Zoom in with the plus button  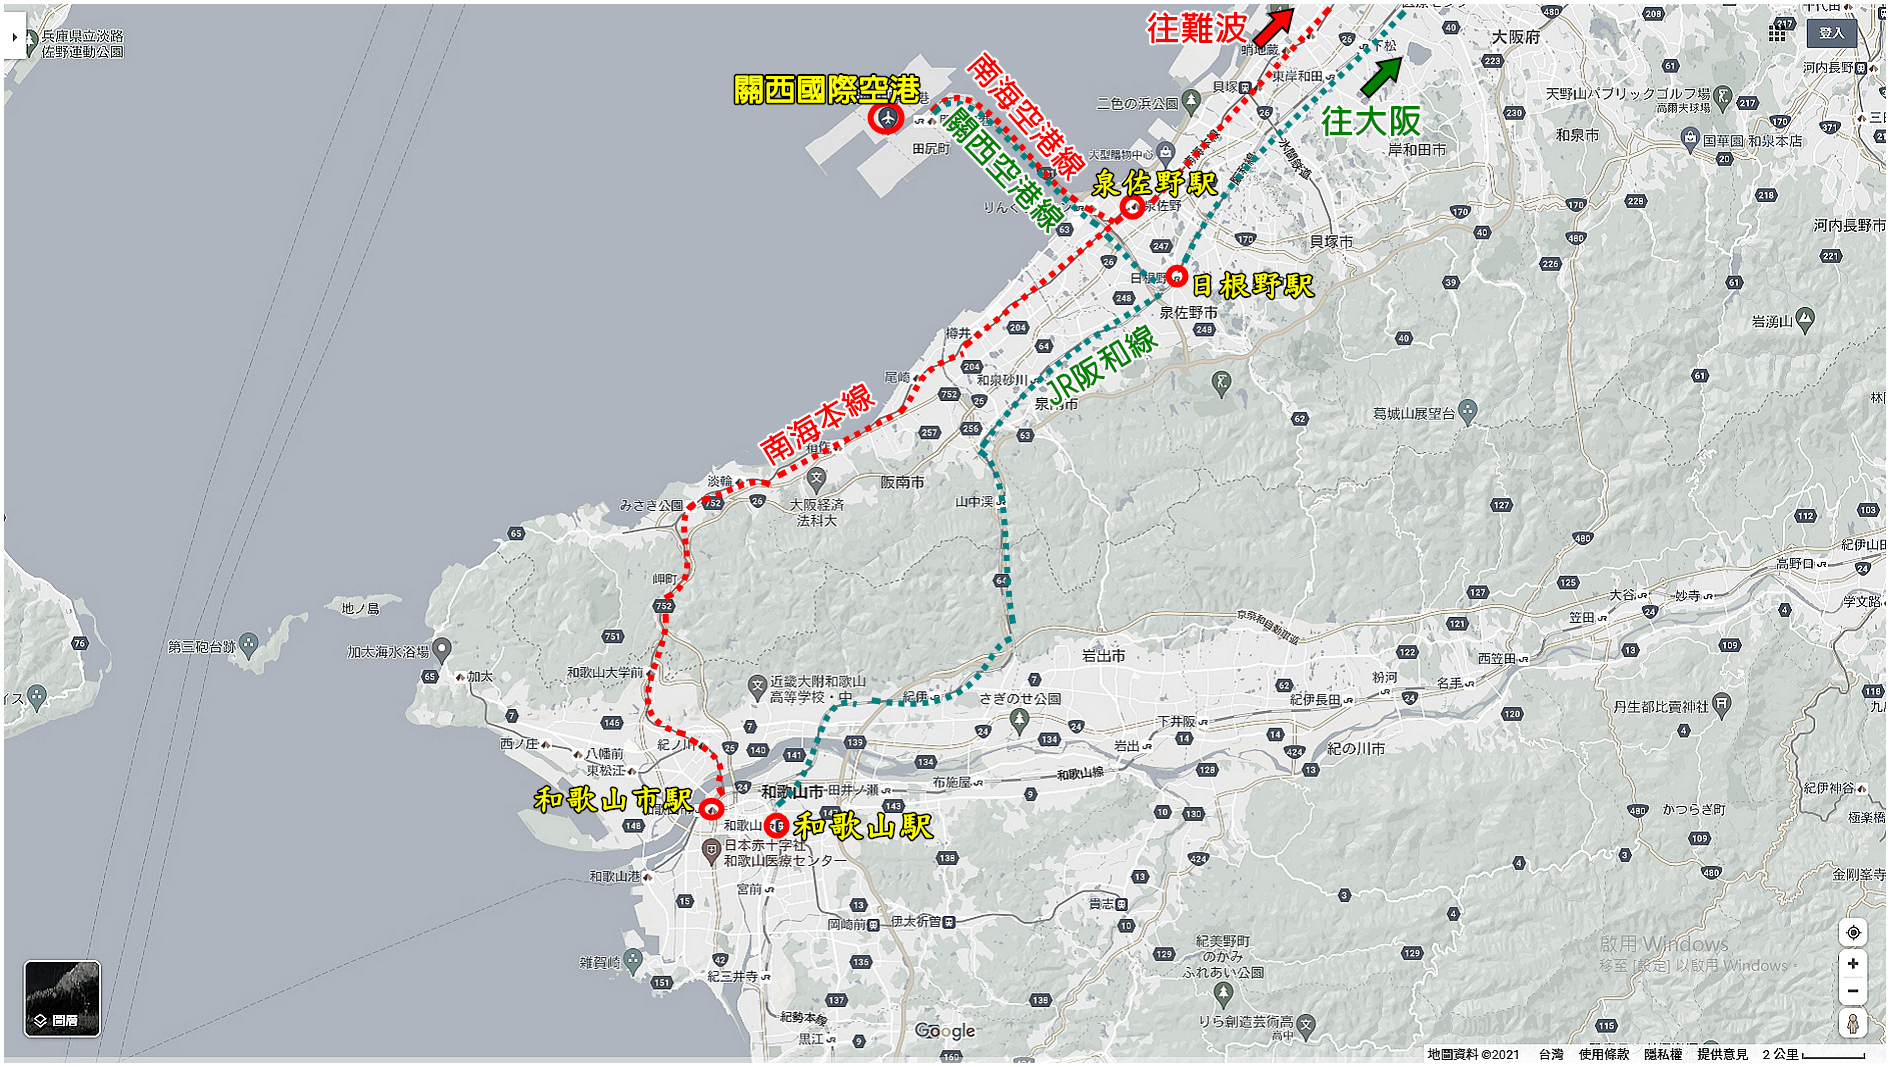click(x=1853, y=963)
